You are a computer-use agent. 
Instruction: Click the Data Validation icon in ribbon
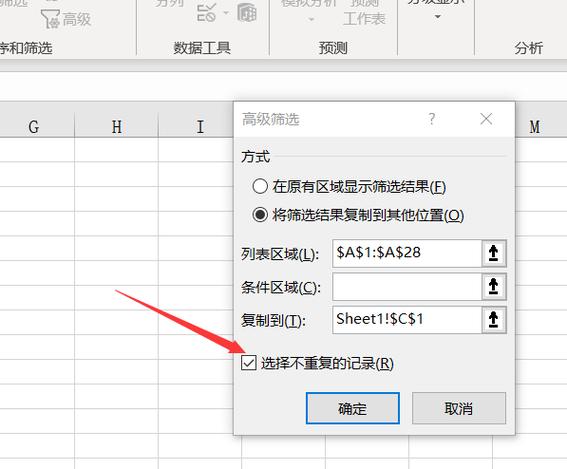click(206, 12)
